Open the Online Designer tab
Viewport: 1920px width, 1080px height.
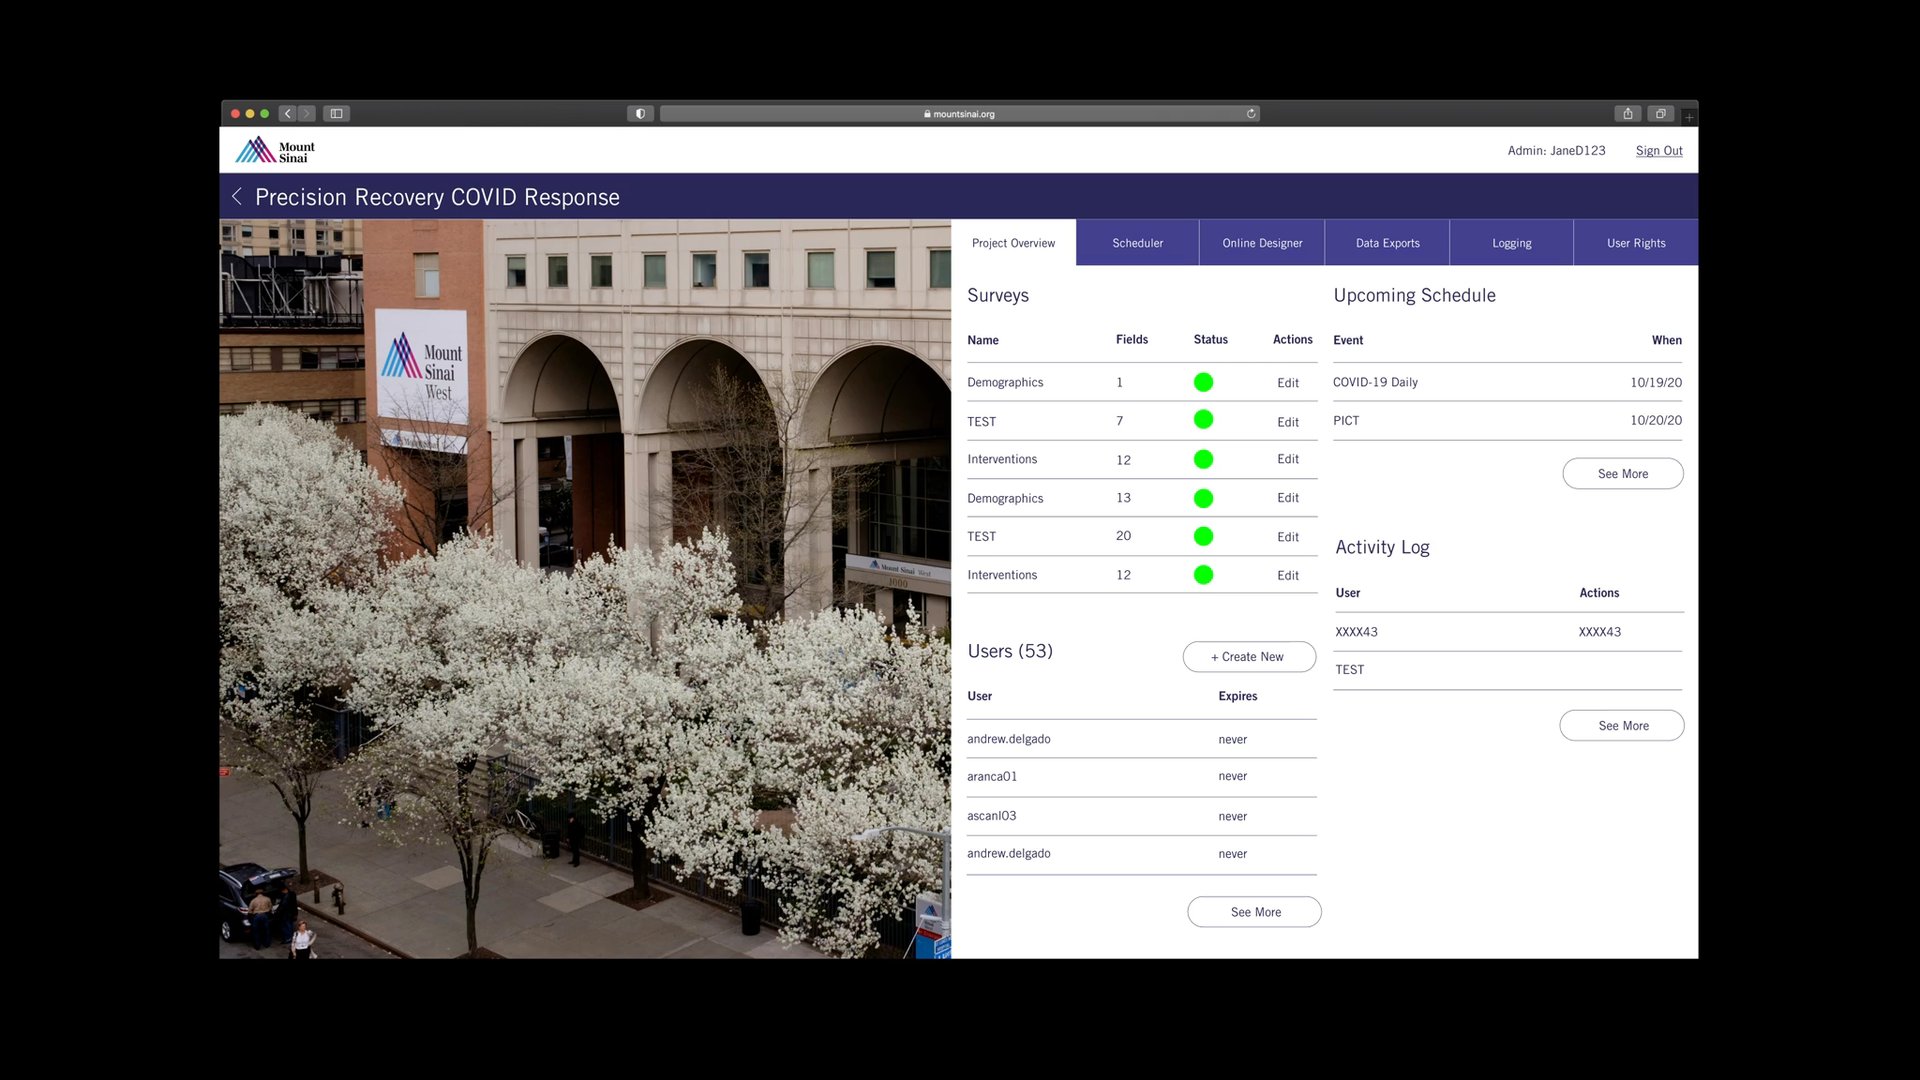point(1262,243)
